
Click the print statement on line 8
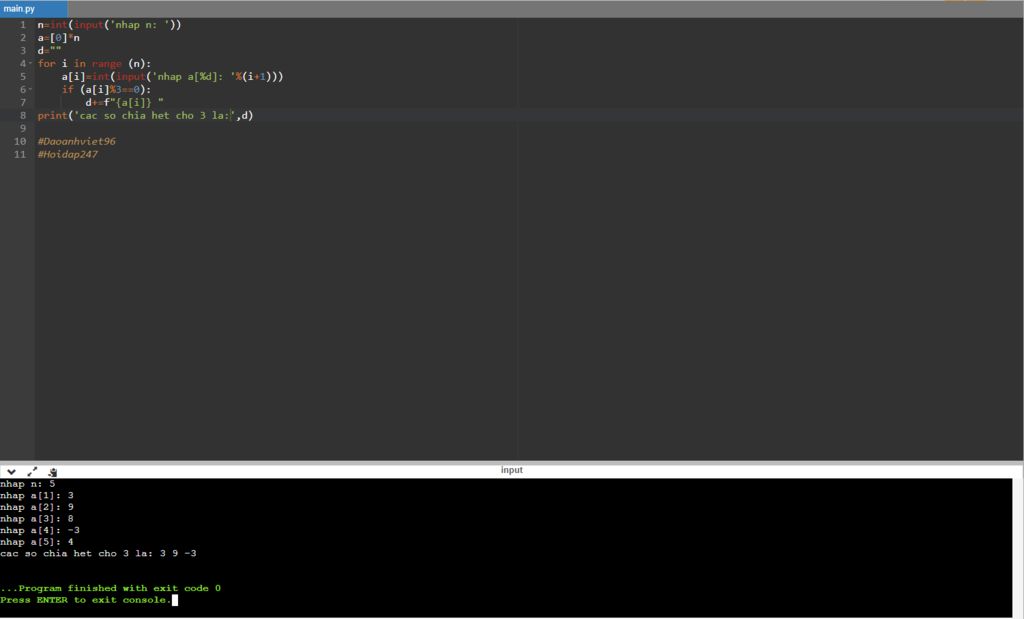145,116
